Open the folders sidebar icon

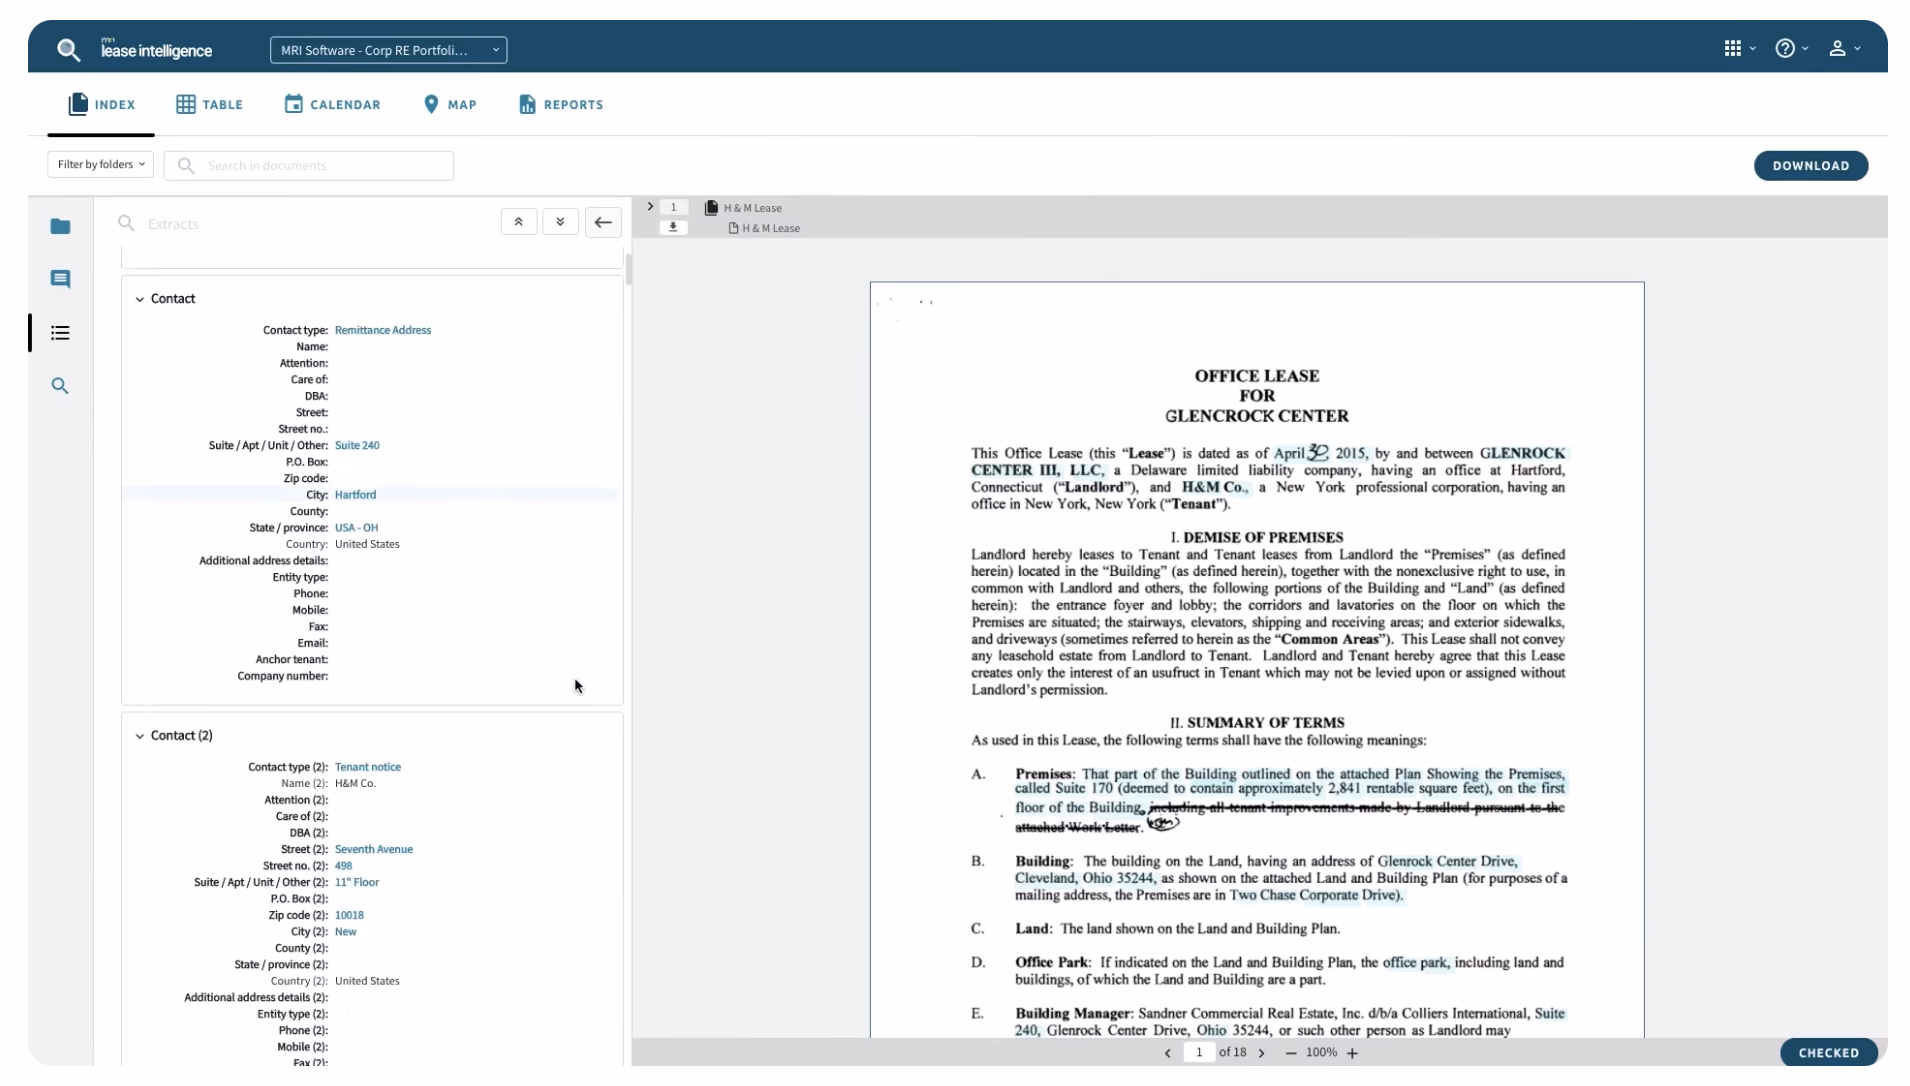pos(60,227)
